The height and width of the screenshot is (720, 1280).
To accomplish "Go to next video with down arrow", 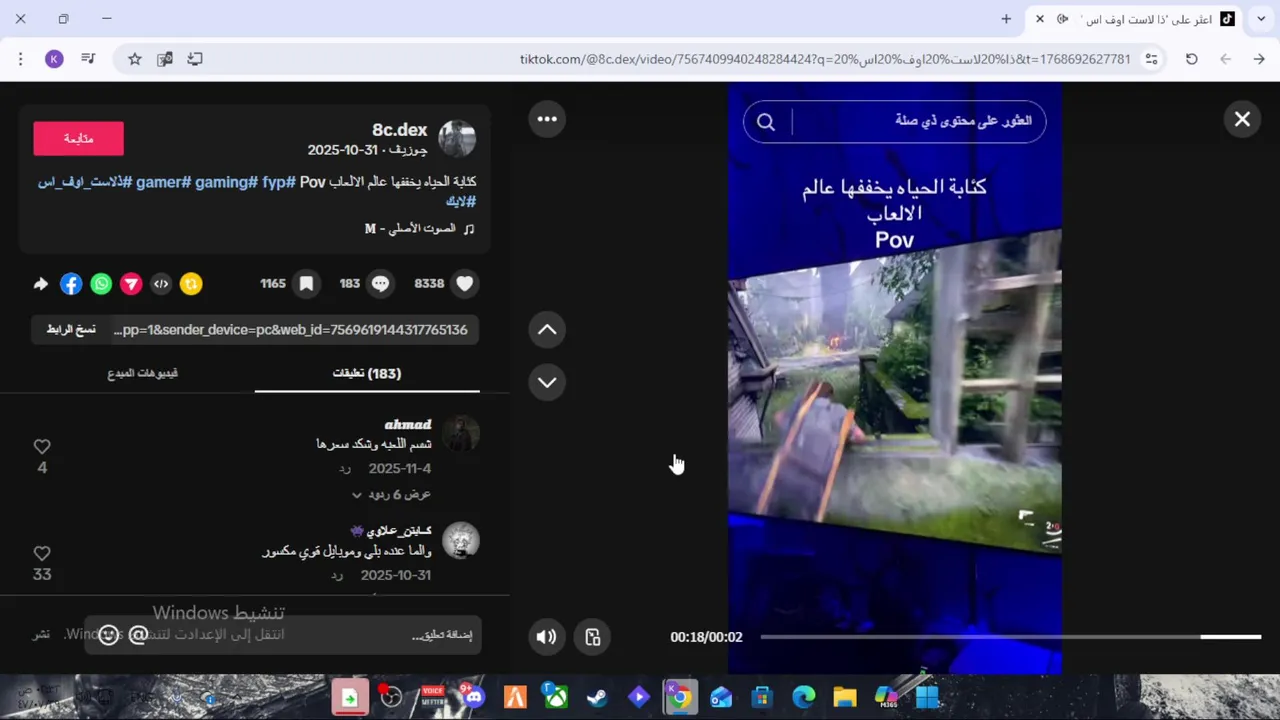I will tap(547, 382).
